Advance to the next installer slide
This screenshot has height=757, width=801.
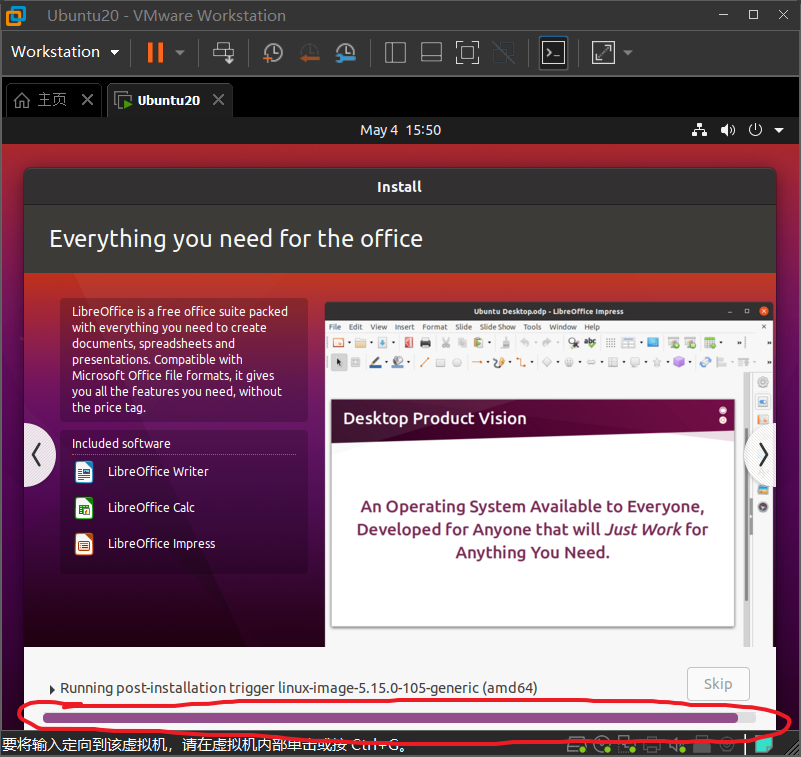(x=761, y=455)
